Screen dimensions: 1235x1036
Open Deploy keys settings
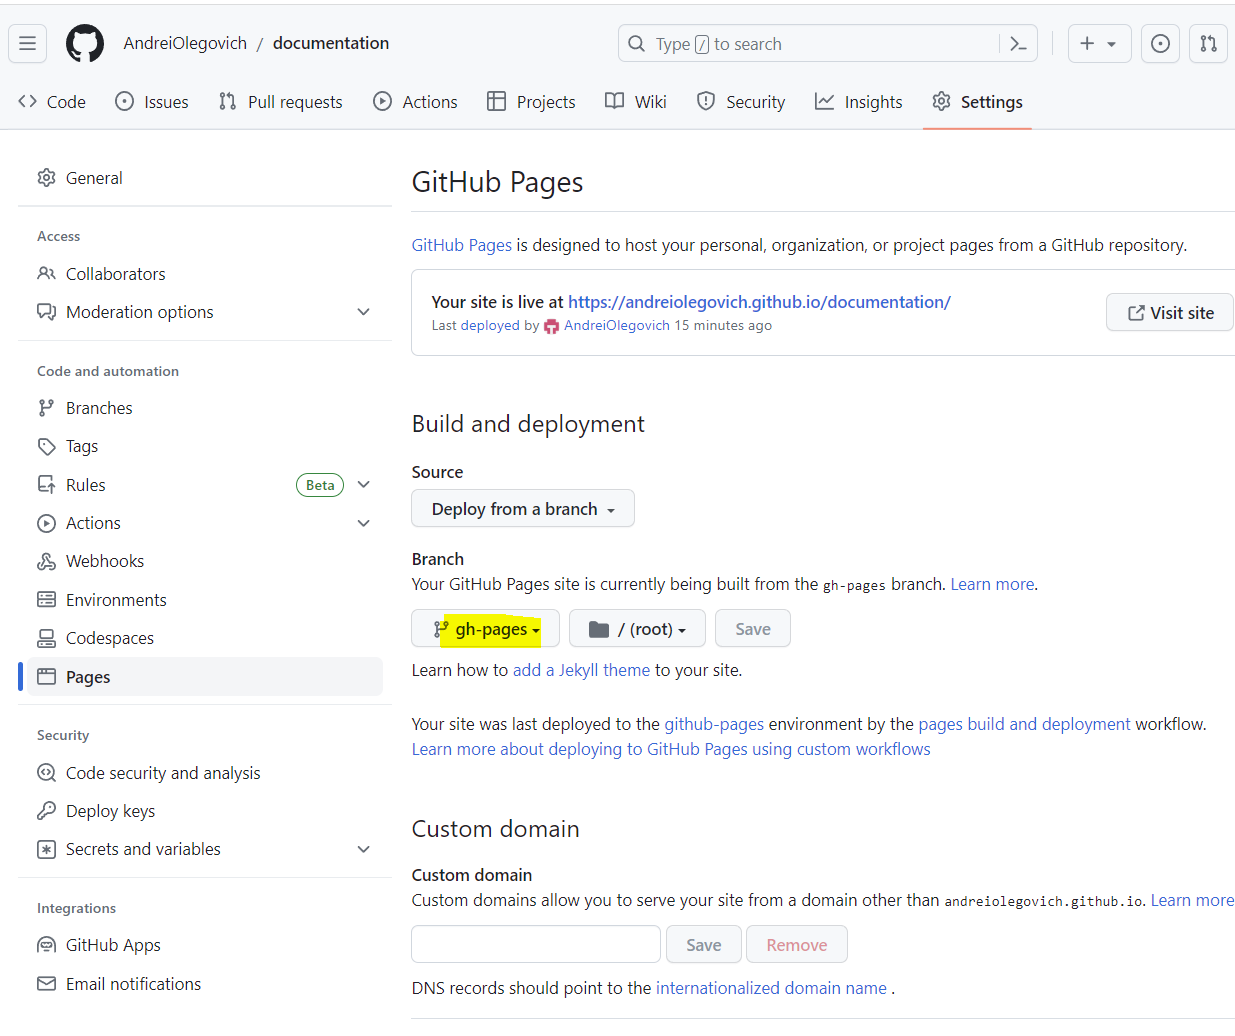click(x=205, y=811)
